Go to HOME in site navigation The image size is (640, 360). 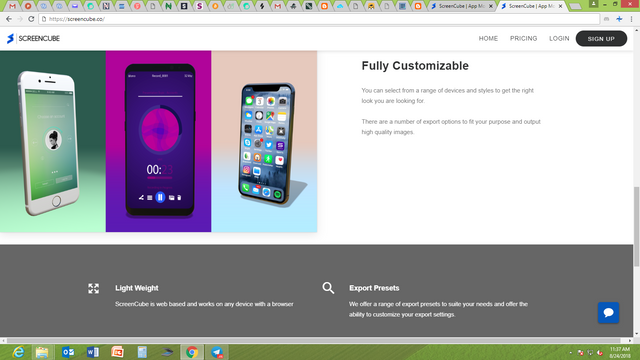(x=488, y=38)
